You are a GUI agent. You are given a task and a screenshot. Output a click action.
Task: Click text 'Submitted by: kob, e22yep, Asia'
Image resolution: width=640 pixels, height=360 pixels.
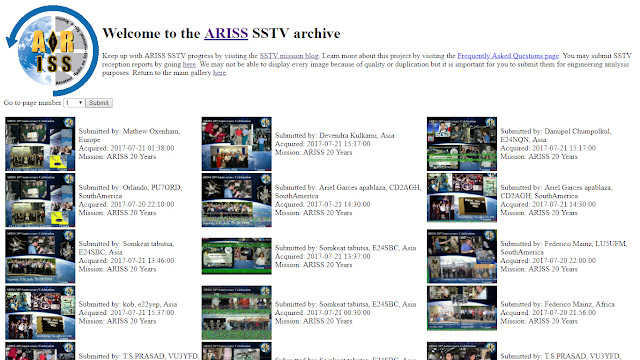pyautogui.click(x=128, y=304)
